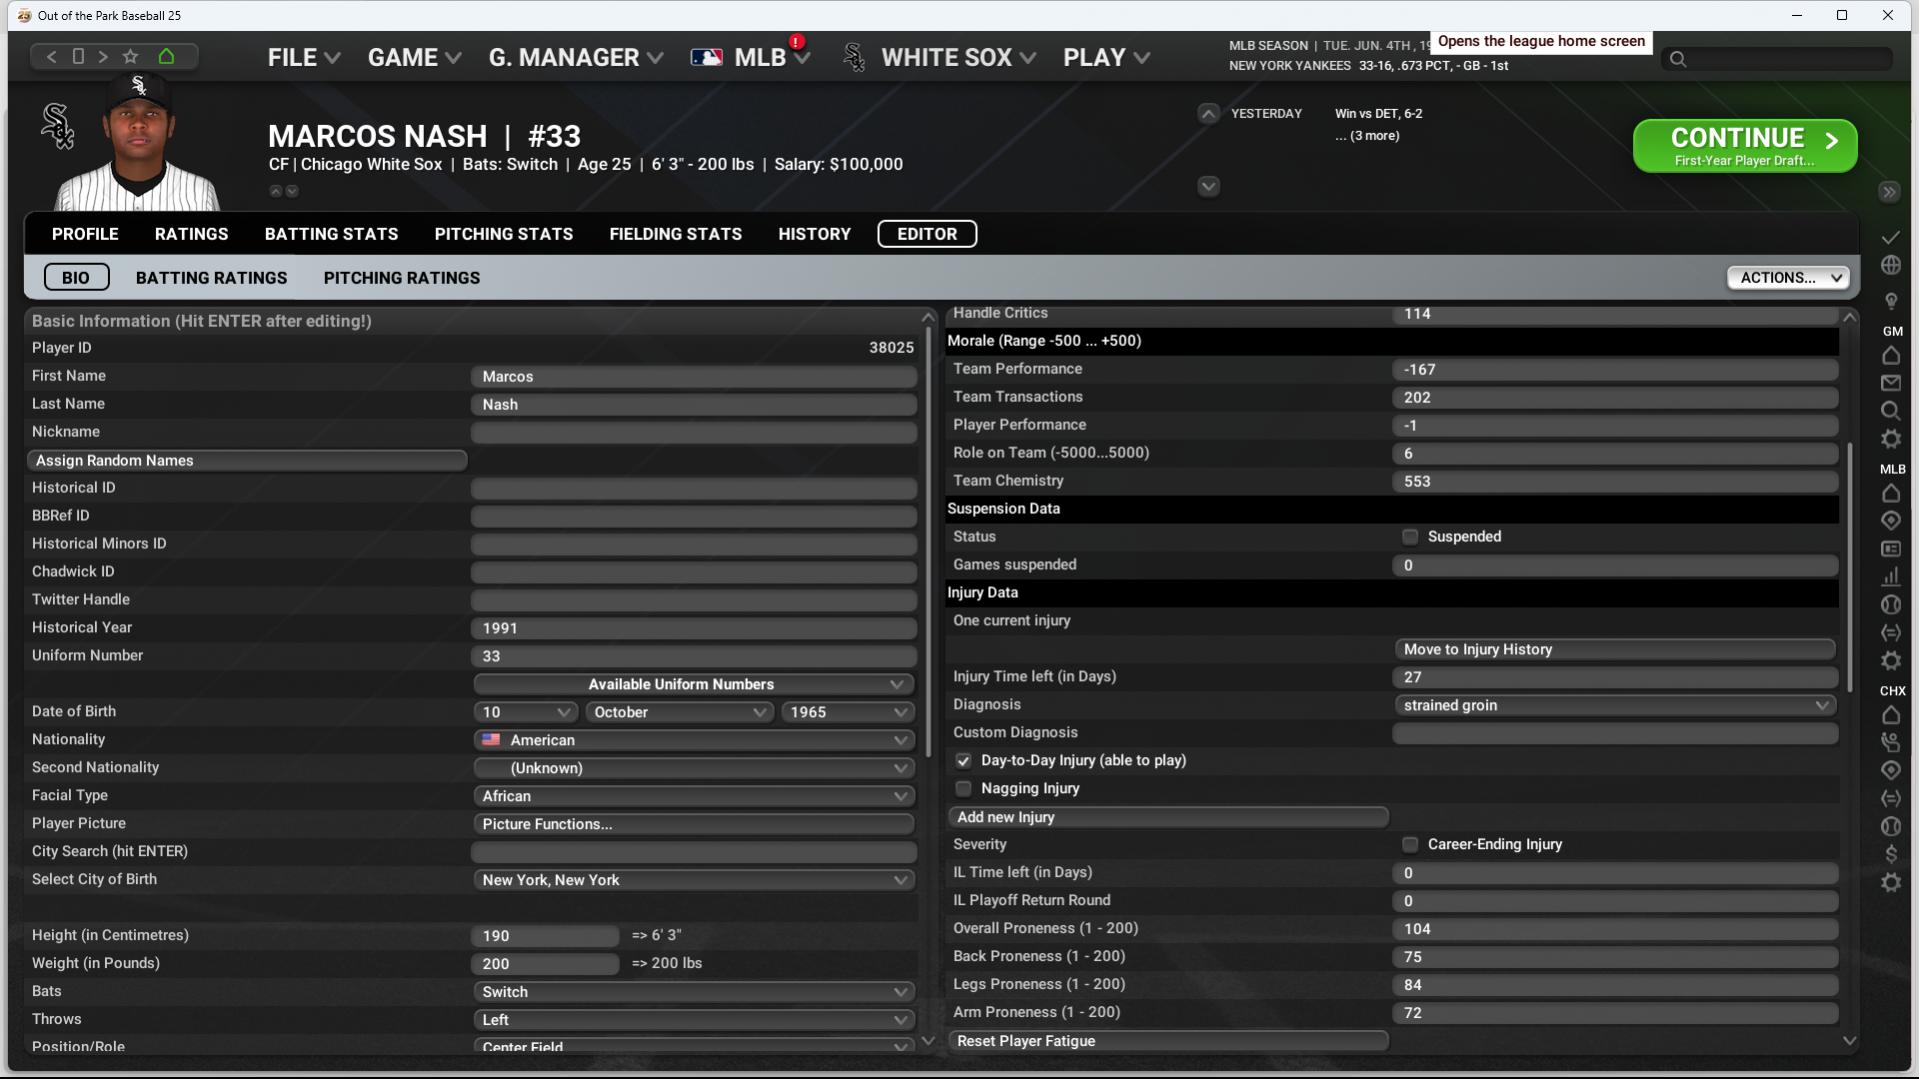Click the Move to Injury History button
Screen dimensions: 1919x1079
coord(1614,650)
